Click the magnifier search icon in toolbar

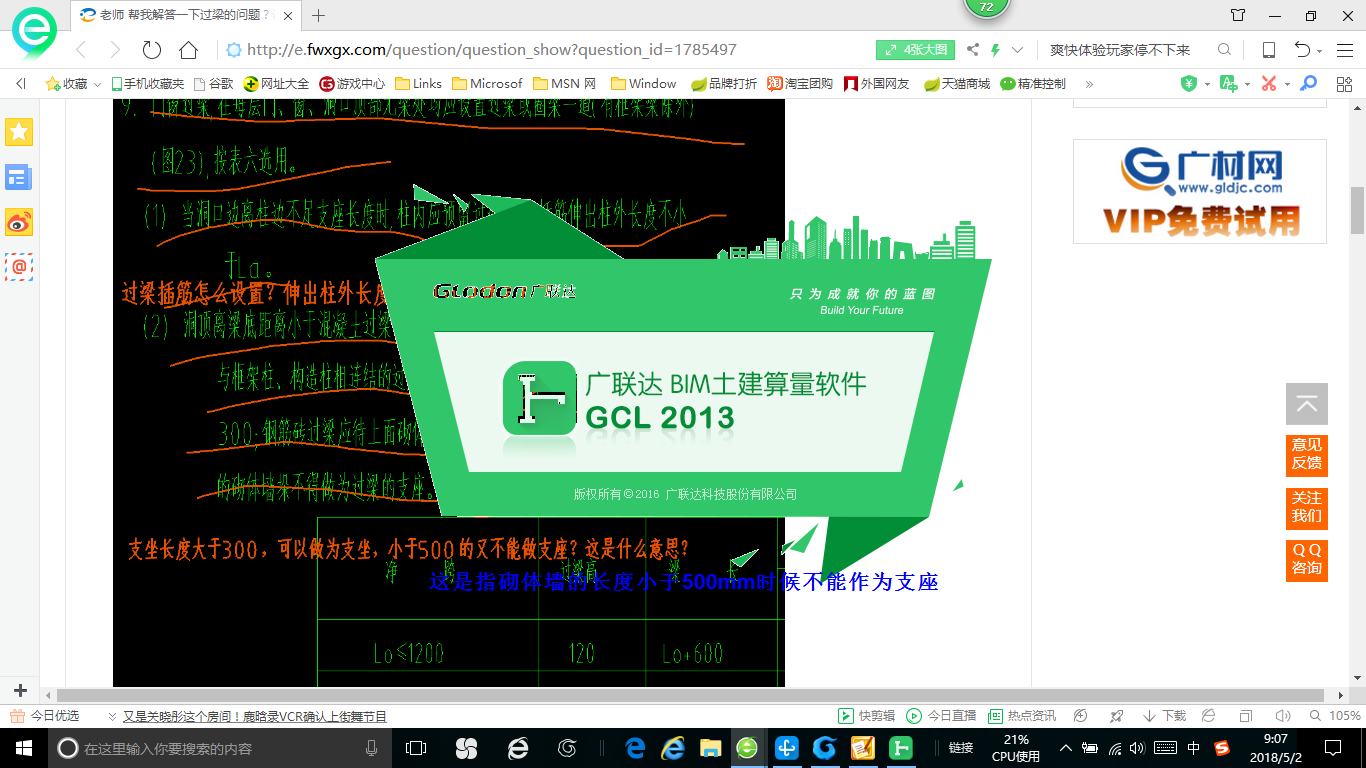point(1224,50)
